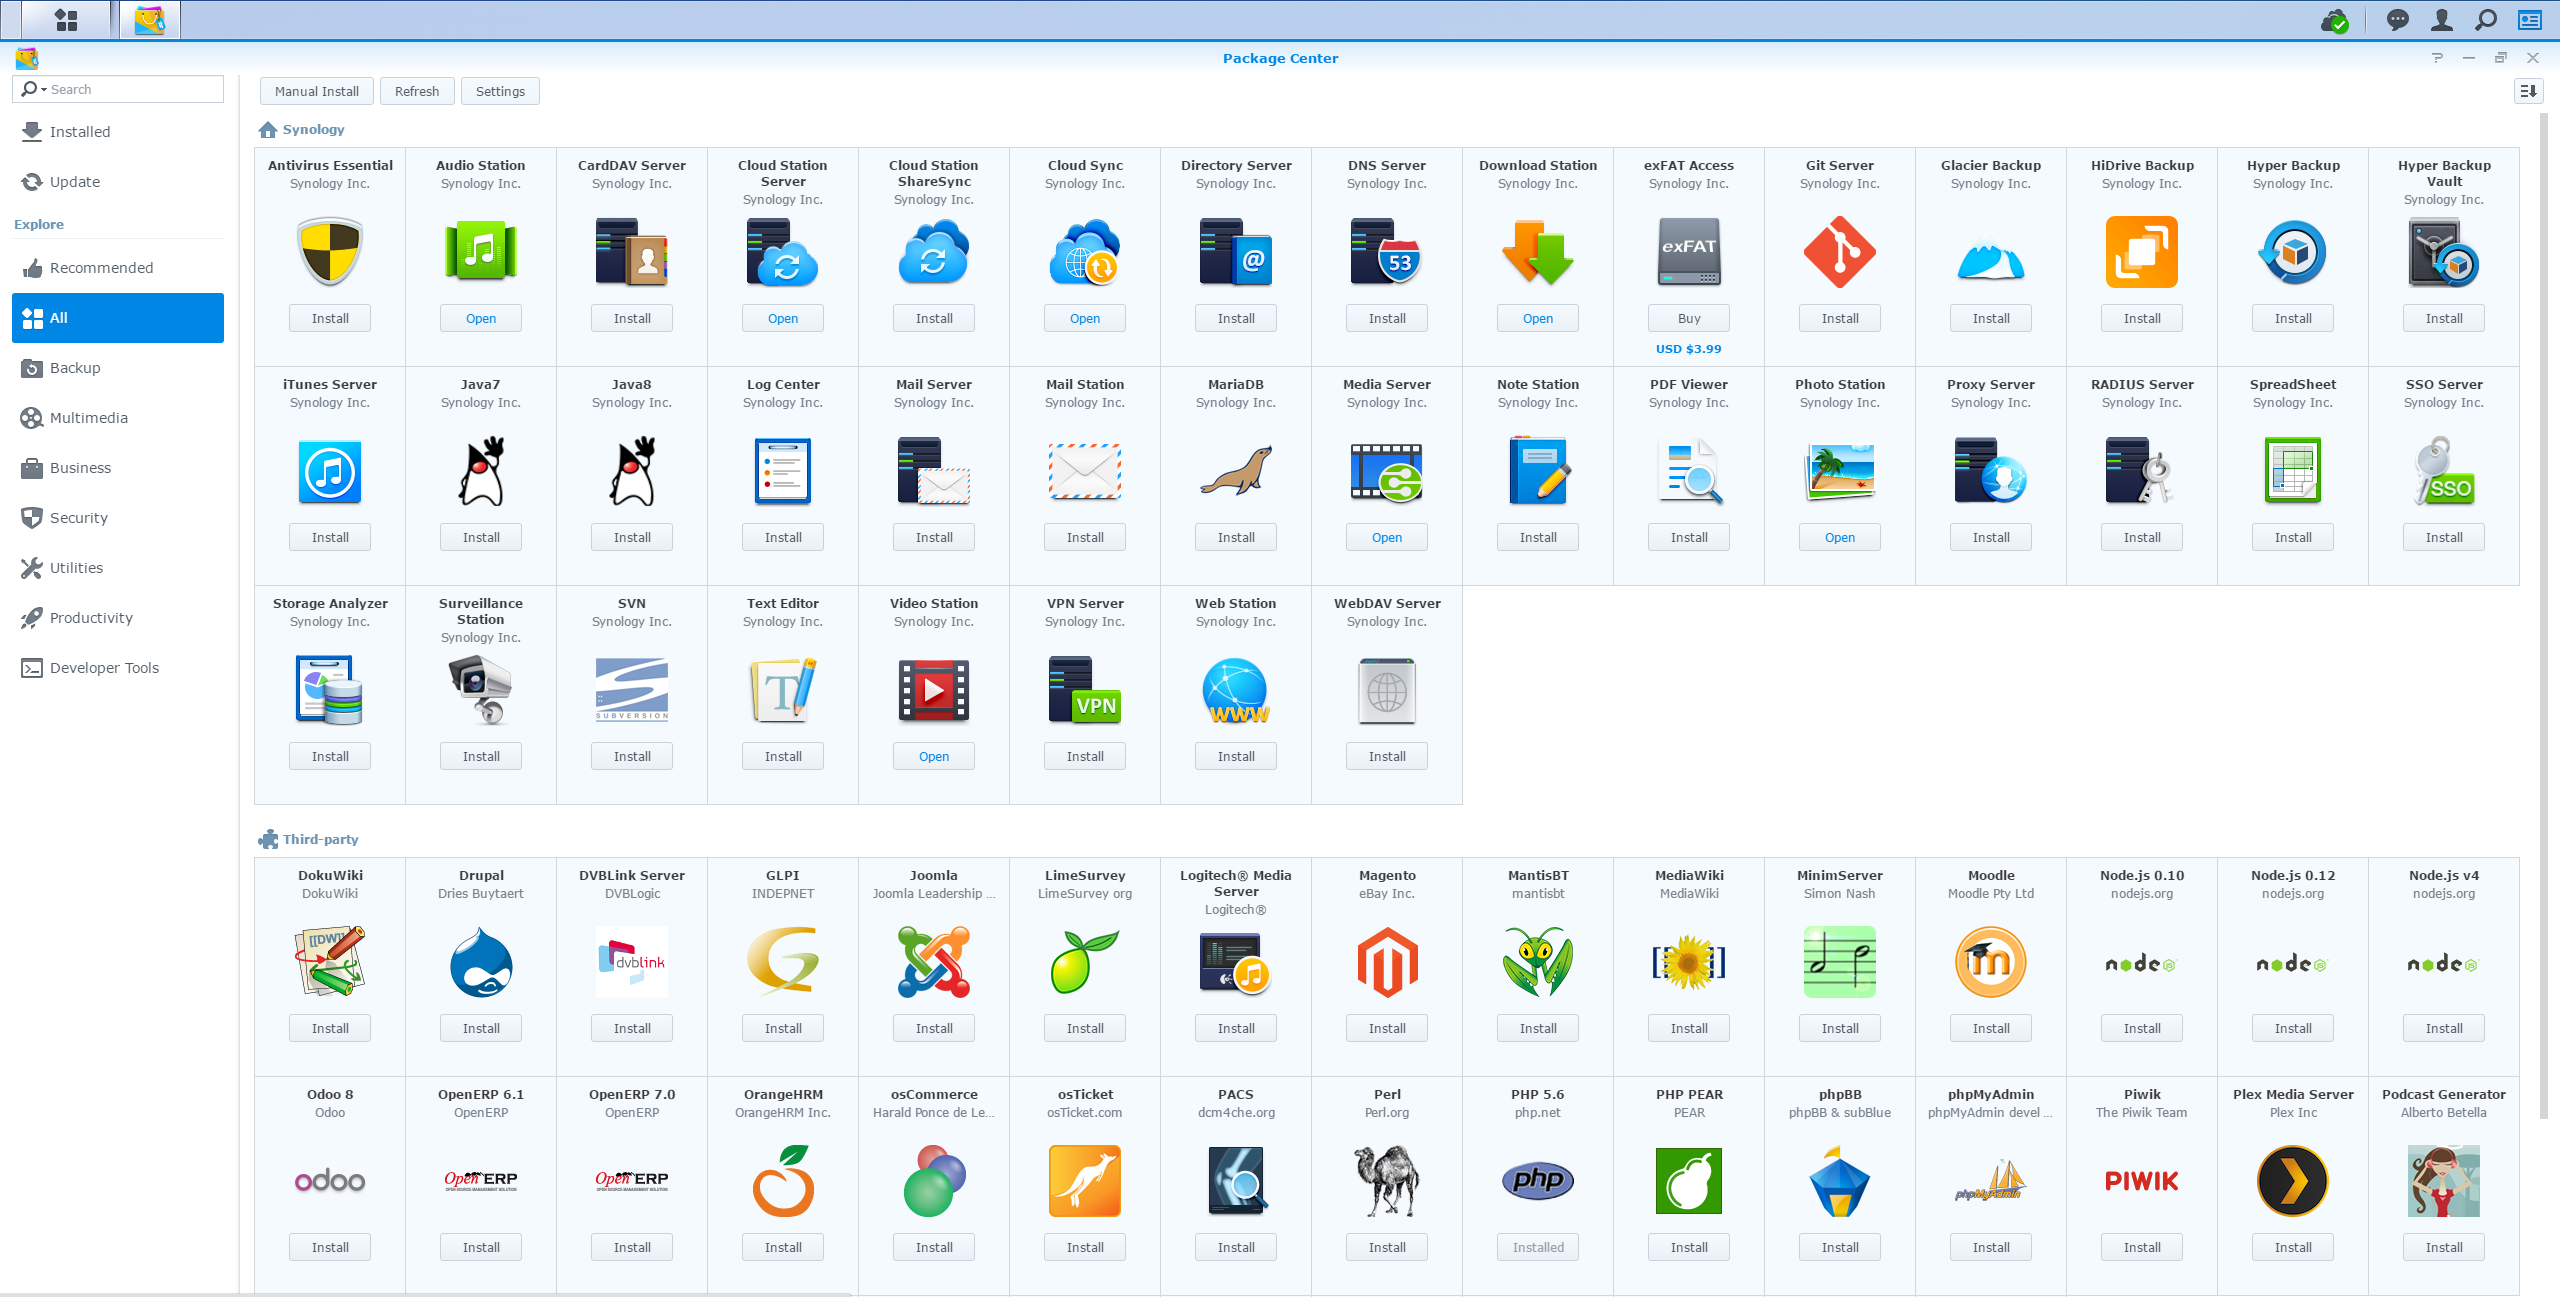Image resolution: width=2560 pixels, height=1297 pixels.
Task: Open the main menu grid icon
Action: click(x=66, y=19)
